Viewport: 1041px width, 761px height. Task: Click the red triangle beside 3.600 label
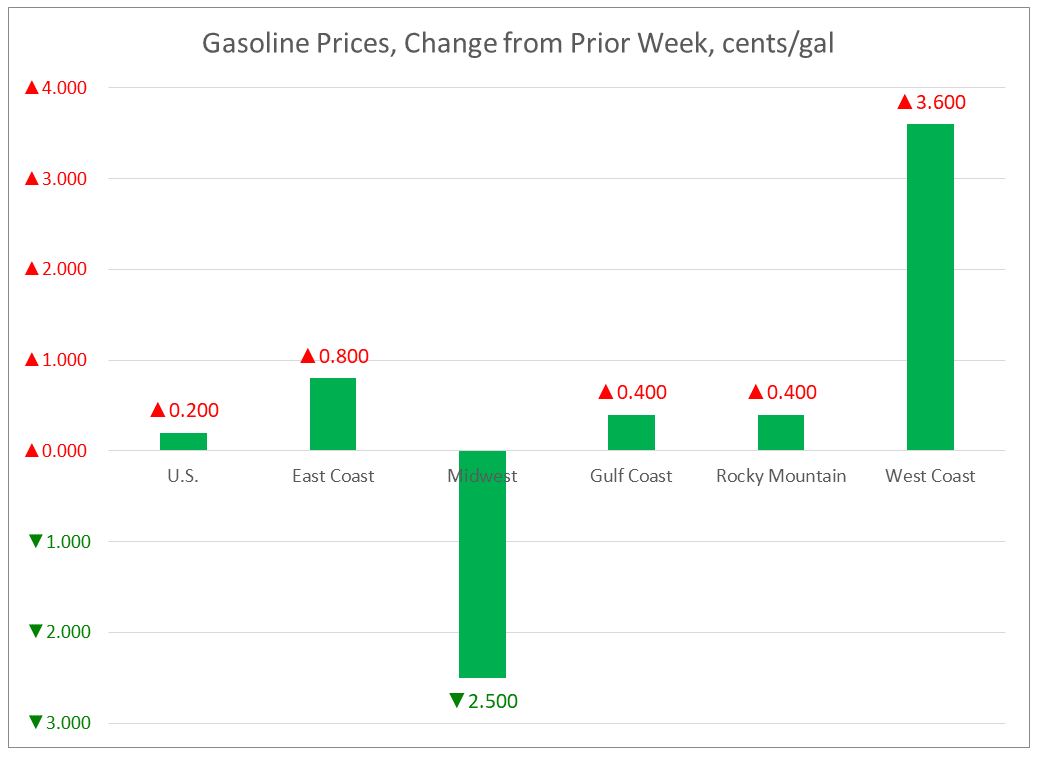tap(905, 102)
